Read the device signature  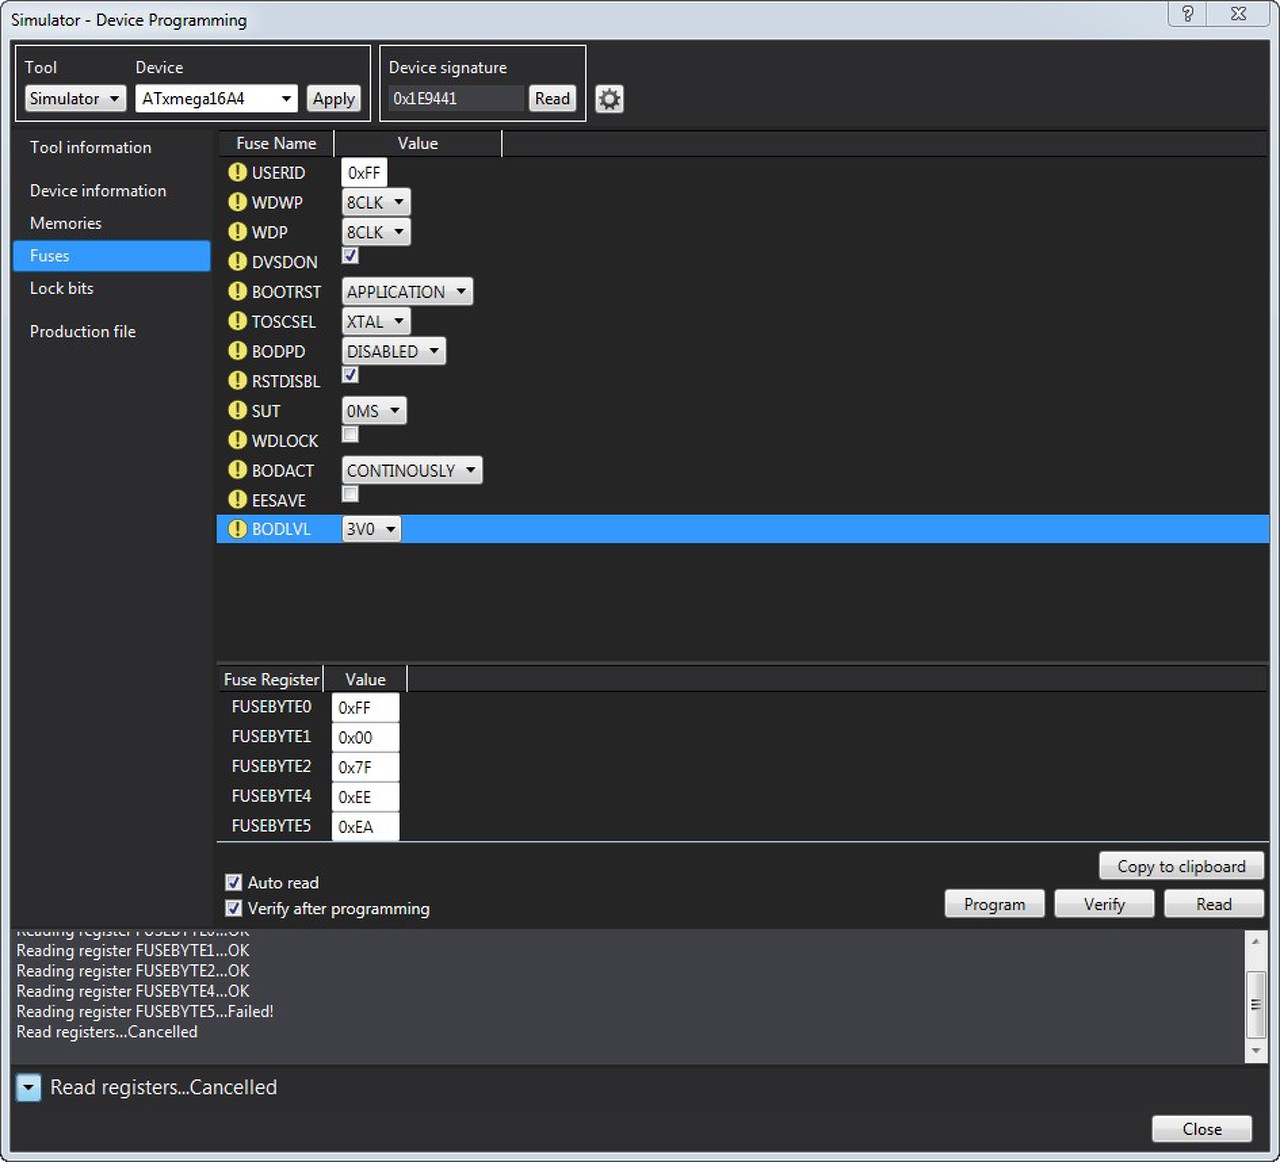tap(552, 98)
